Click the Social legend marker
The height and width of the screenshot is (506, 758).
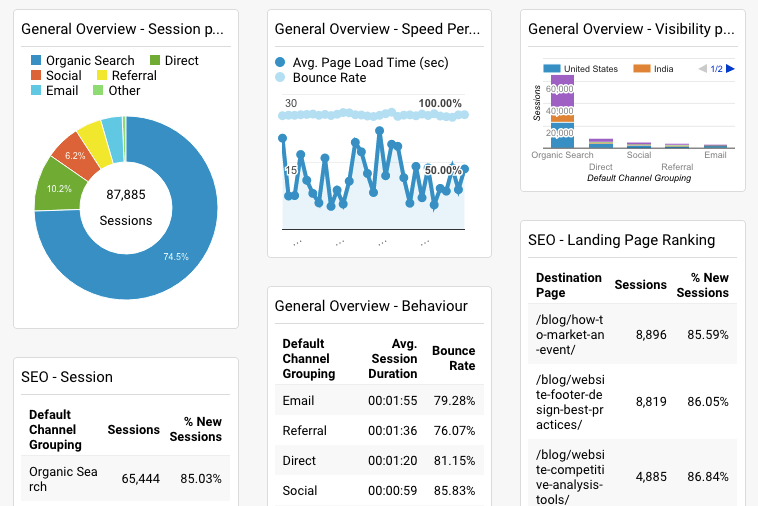pos(36,76)
